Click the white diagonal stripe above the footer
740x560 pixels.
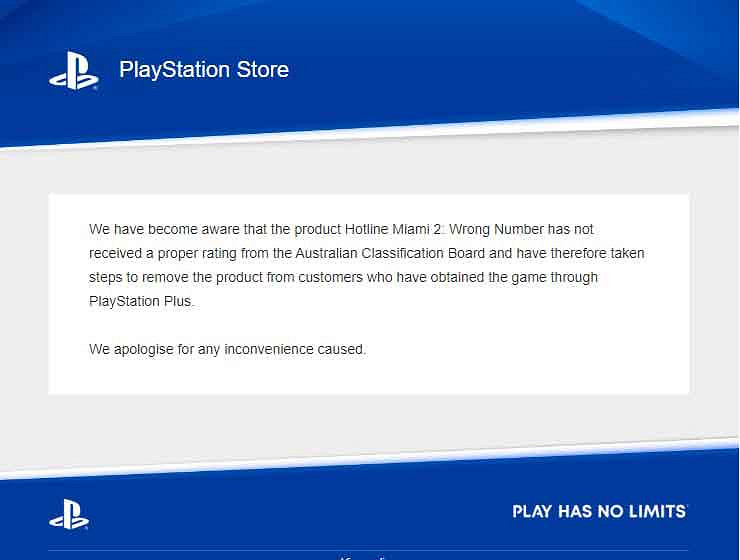pyautogui.click(x=370, y=457)
